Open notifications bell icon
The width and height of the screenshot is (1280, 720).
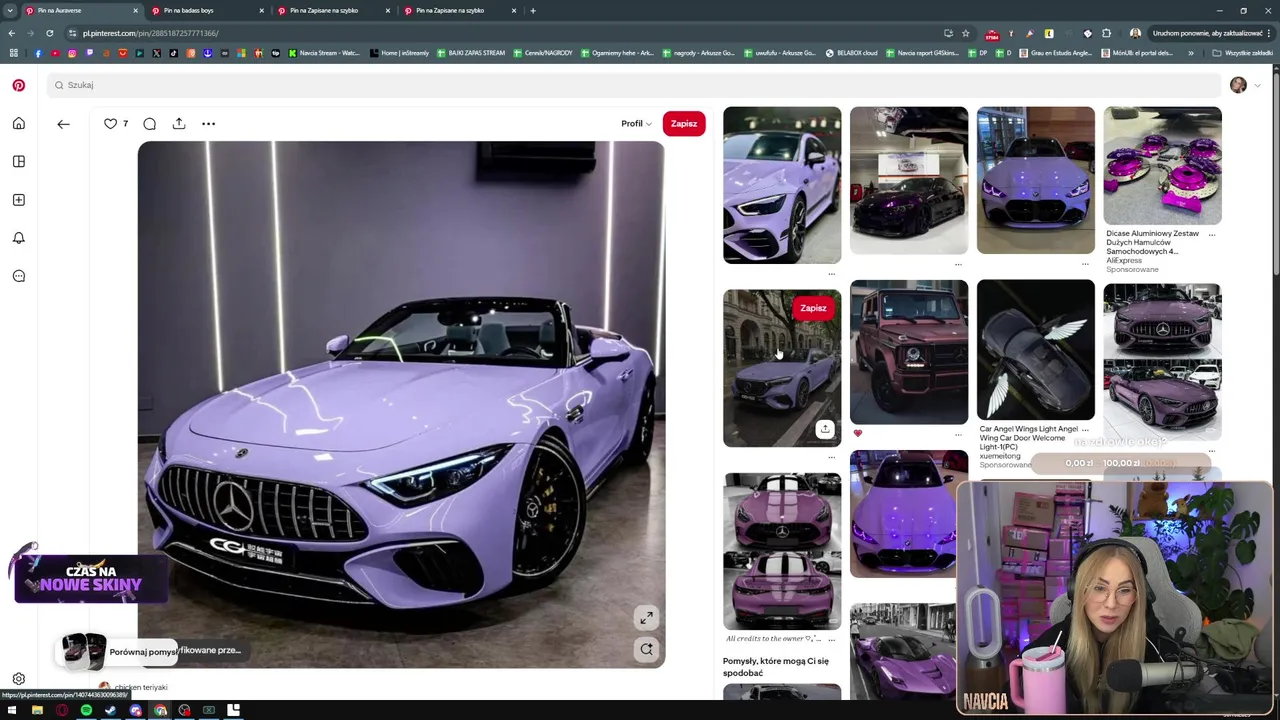tap(18, 238)
